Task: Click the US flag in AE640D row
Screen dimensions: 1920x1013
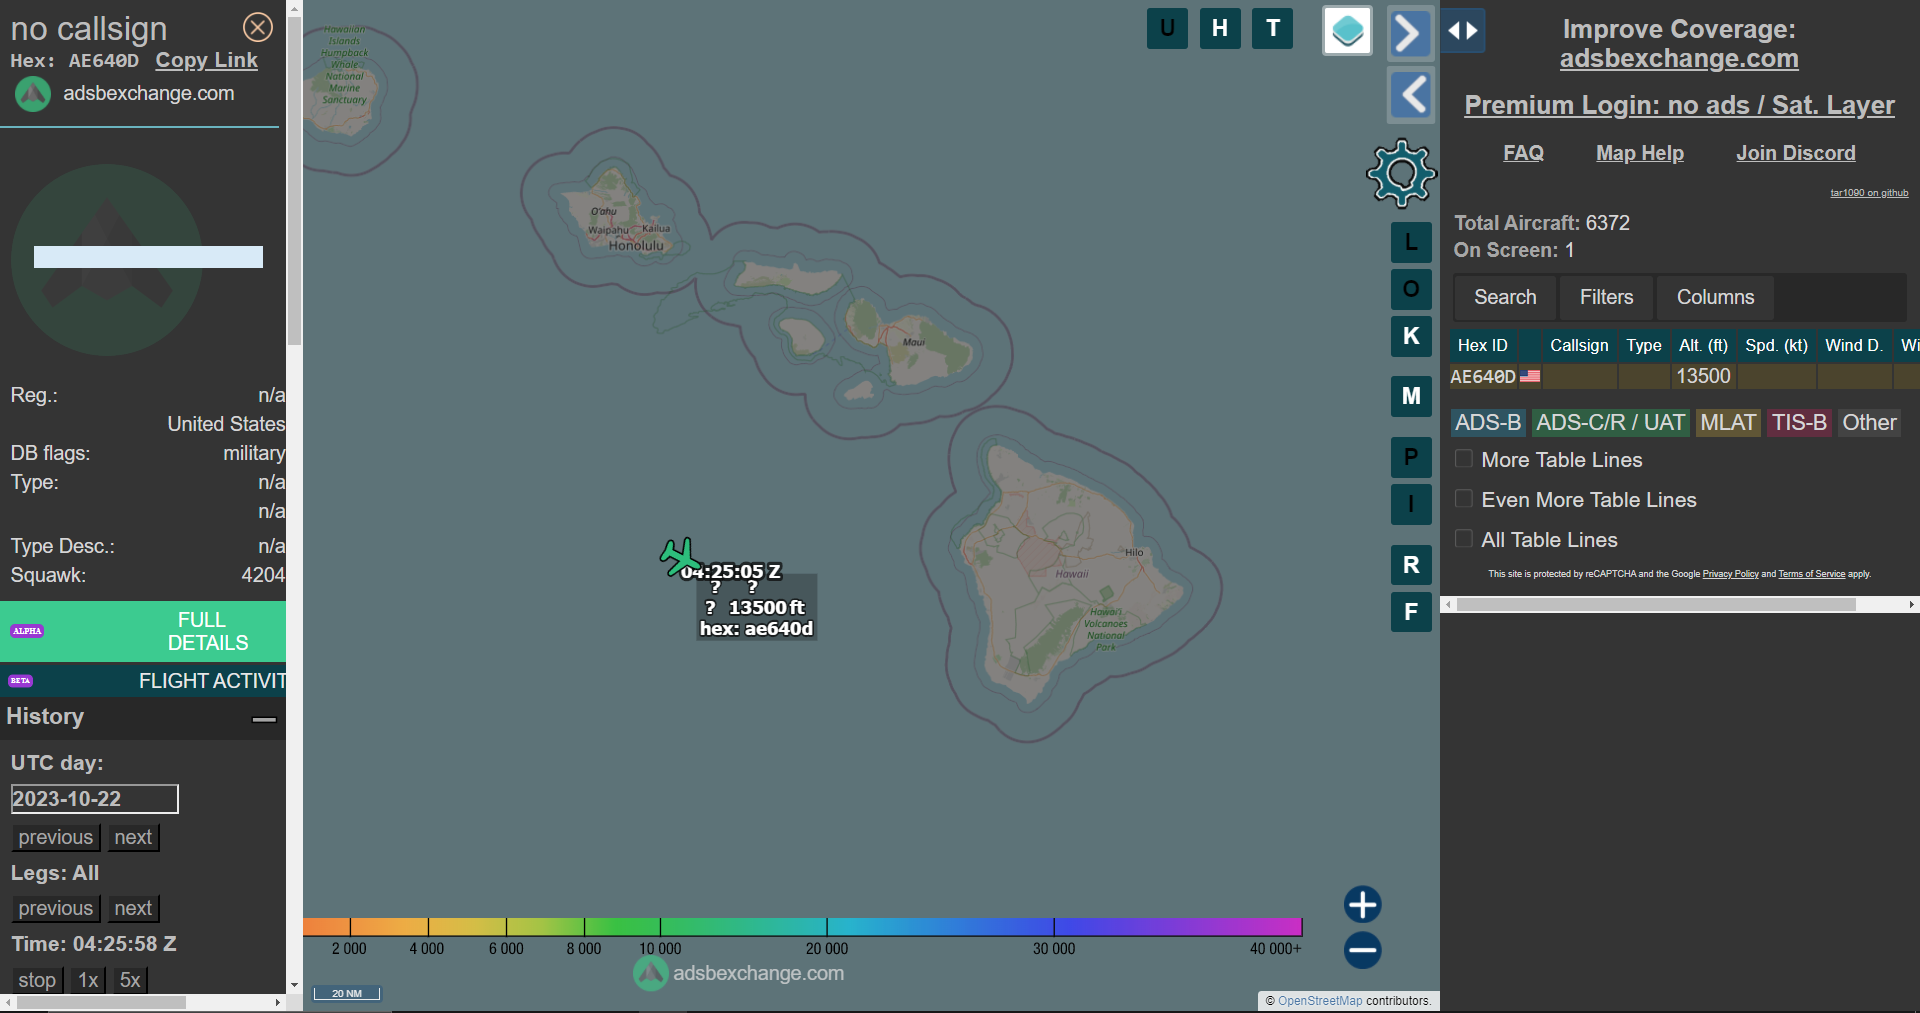Action: [1530, 376]
